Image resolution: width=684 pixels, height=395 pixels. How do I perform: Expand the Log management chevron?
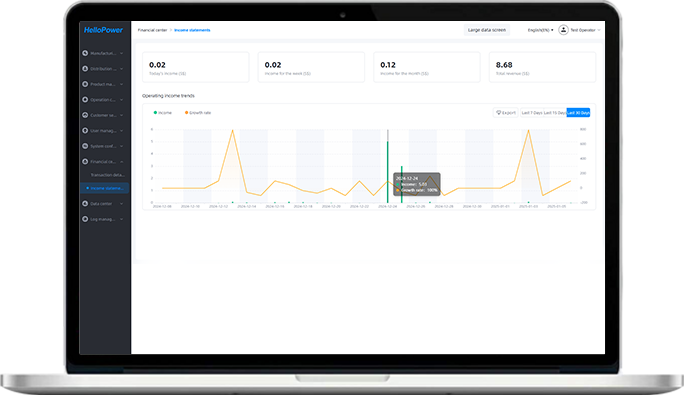point(122,219)
